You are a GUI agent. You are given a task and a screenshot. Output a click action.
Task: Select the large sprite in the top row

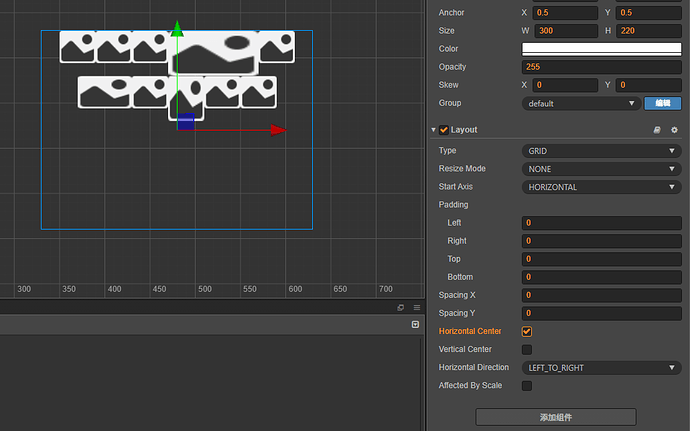click(213, 53)
